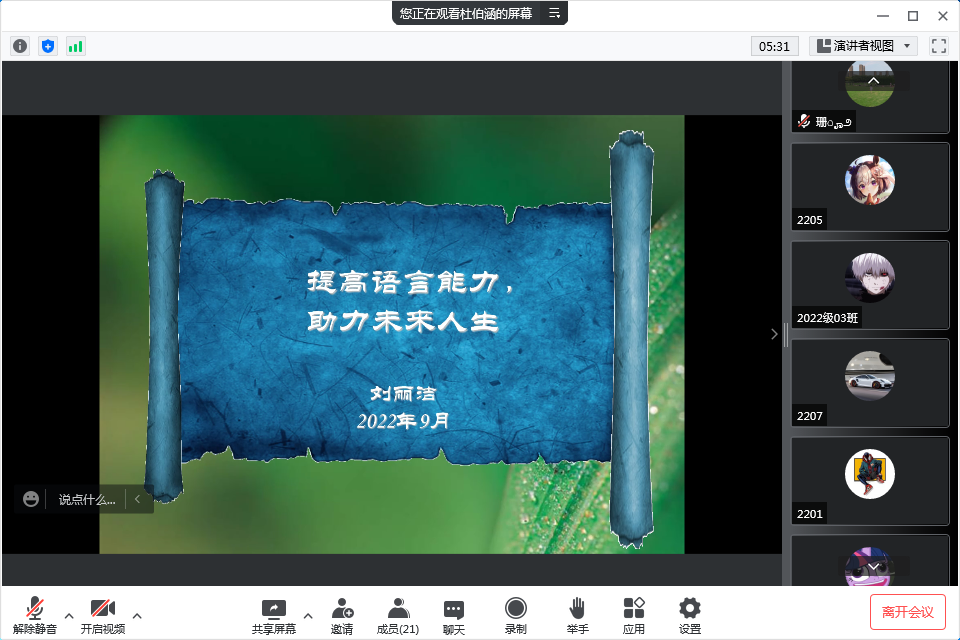This screenshot has height=640, width=960.
Task: Click the 说点什么 chat input field
Action: coord(86,499)
